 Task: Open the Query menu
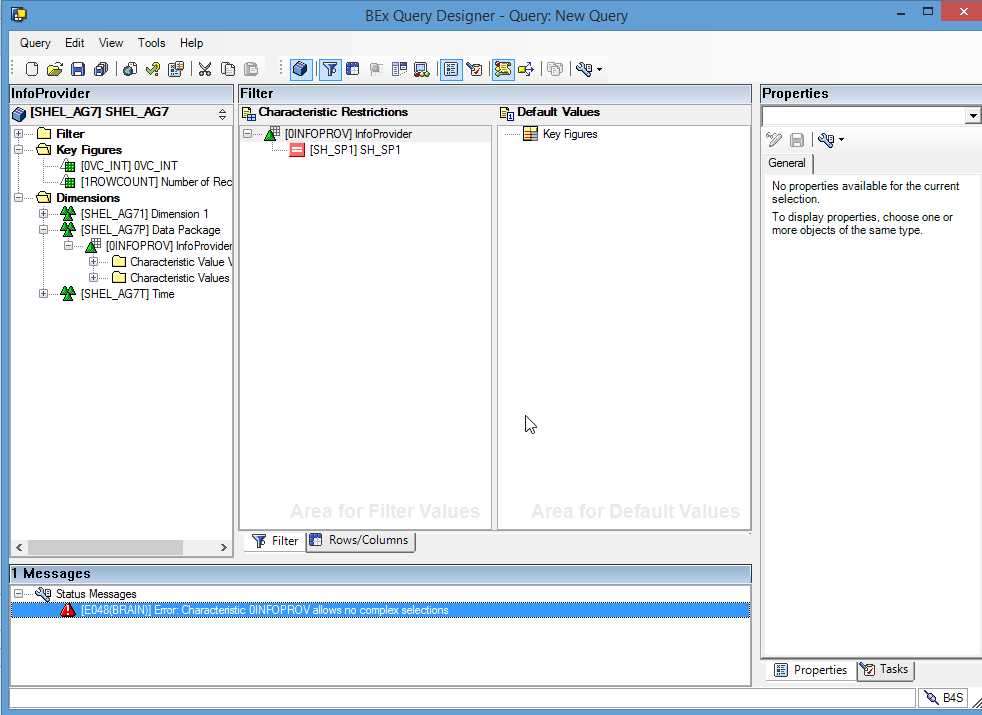35,43
